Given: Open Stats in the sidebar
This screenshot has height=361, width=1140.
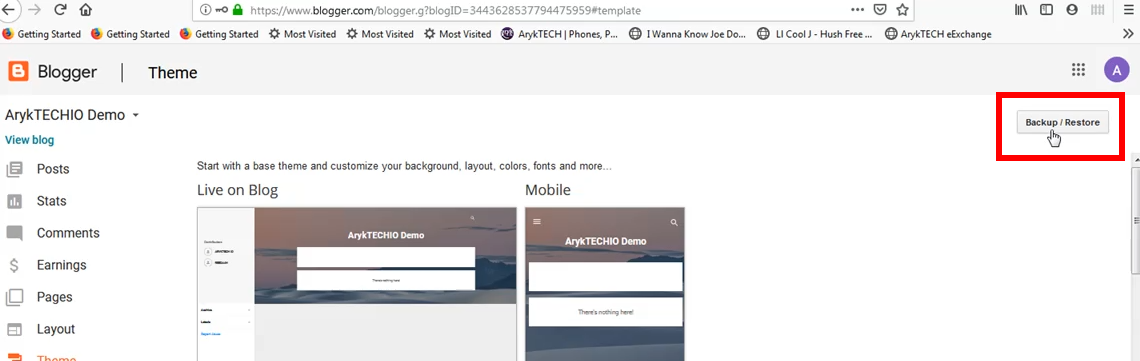Looking at the screenshot, I should click(52, 201).
